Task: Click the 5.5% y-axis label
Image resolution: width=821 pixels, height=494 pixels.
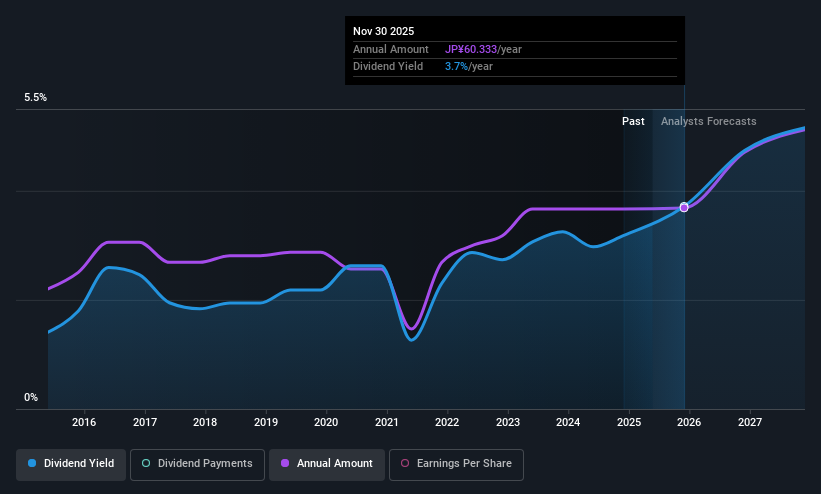Action: 35,97
